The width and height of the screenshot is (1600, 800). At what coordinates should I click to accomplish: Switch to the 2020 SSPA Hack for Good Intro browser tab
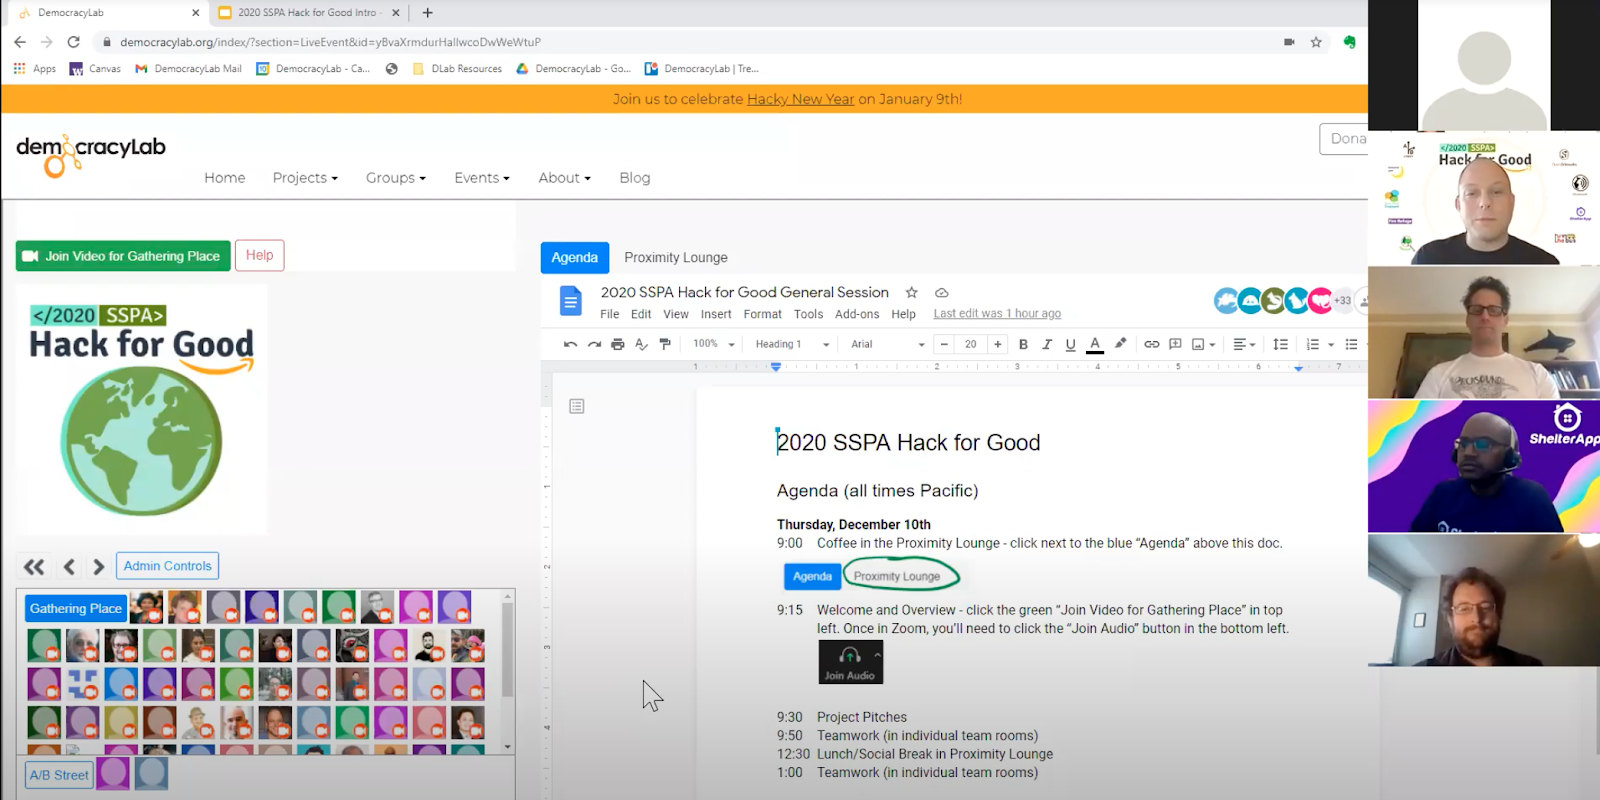[x=308, y=13]
